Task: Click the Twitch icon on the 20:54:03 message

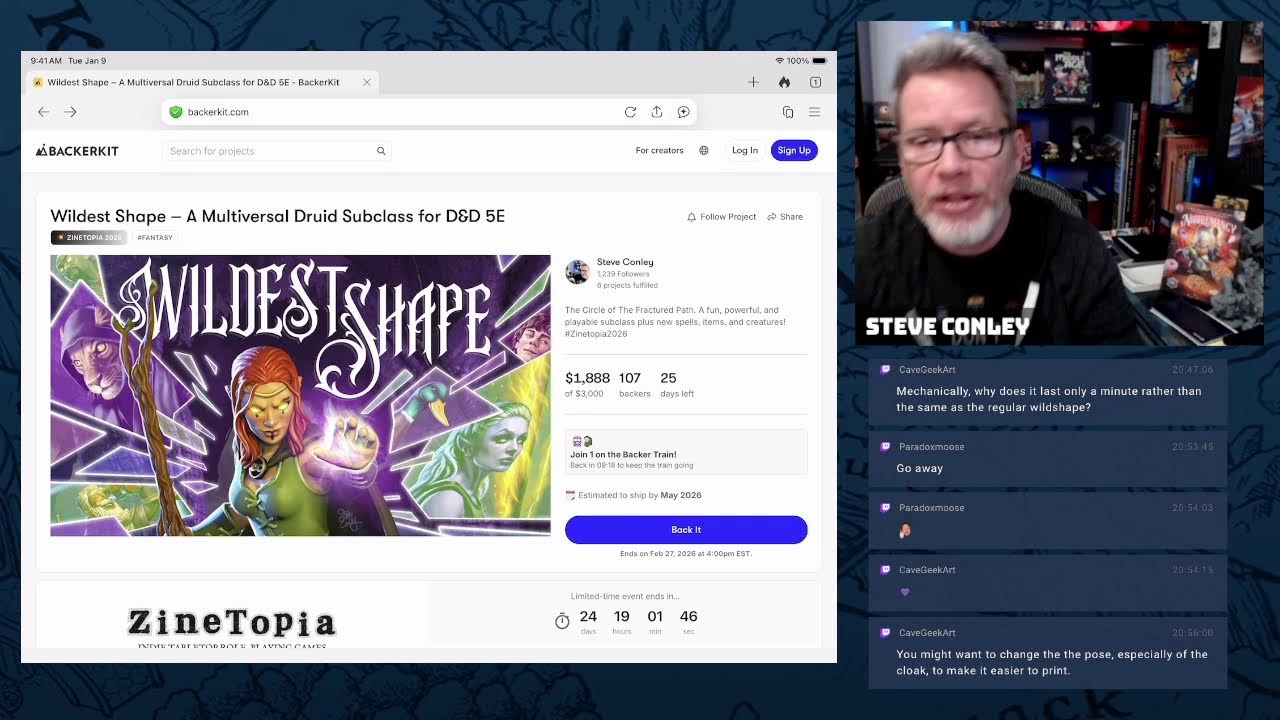Action: click(x=885, y=508)
